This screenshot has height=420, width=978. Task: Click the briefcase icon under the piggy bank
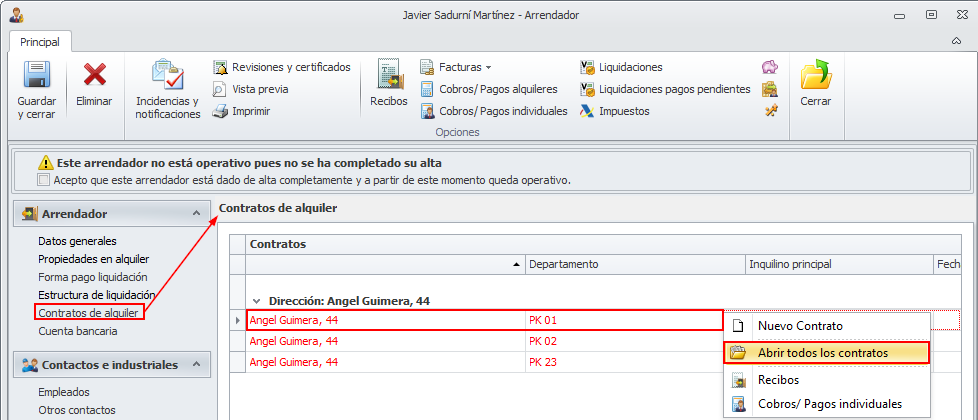click(770, 89)
